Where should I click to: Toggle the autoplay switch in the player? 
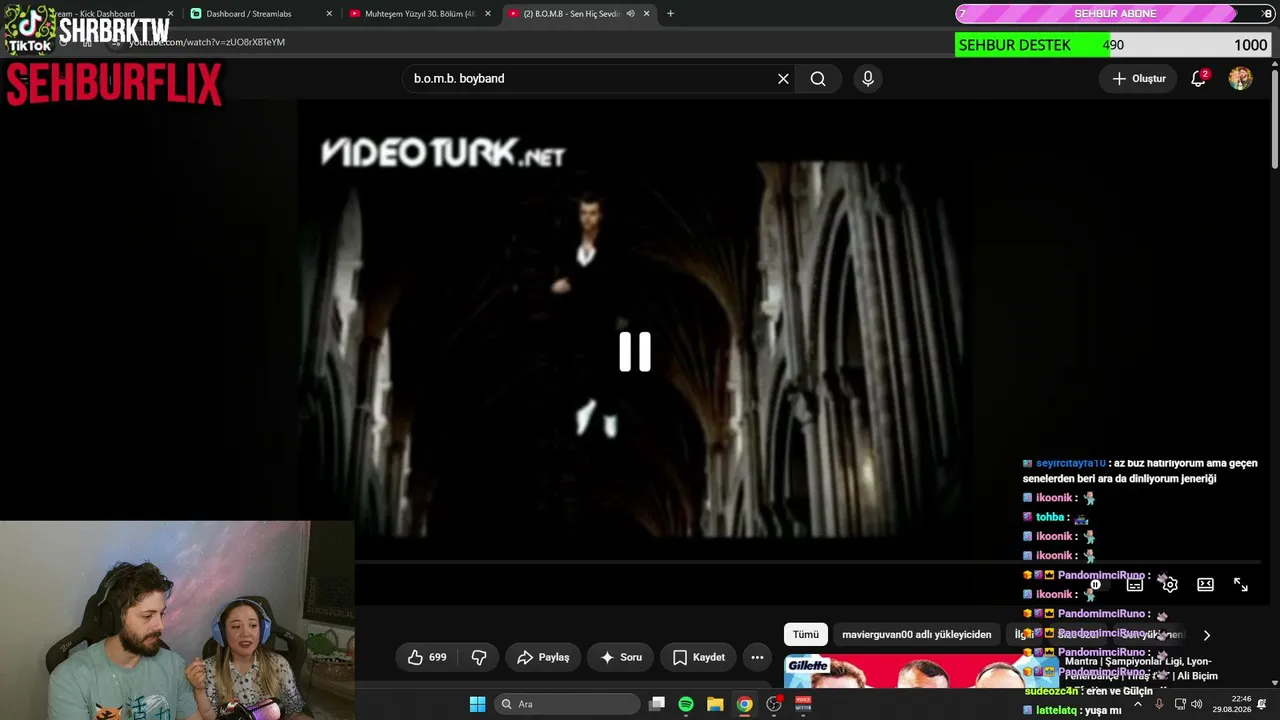[1096, 585]
